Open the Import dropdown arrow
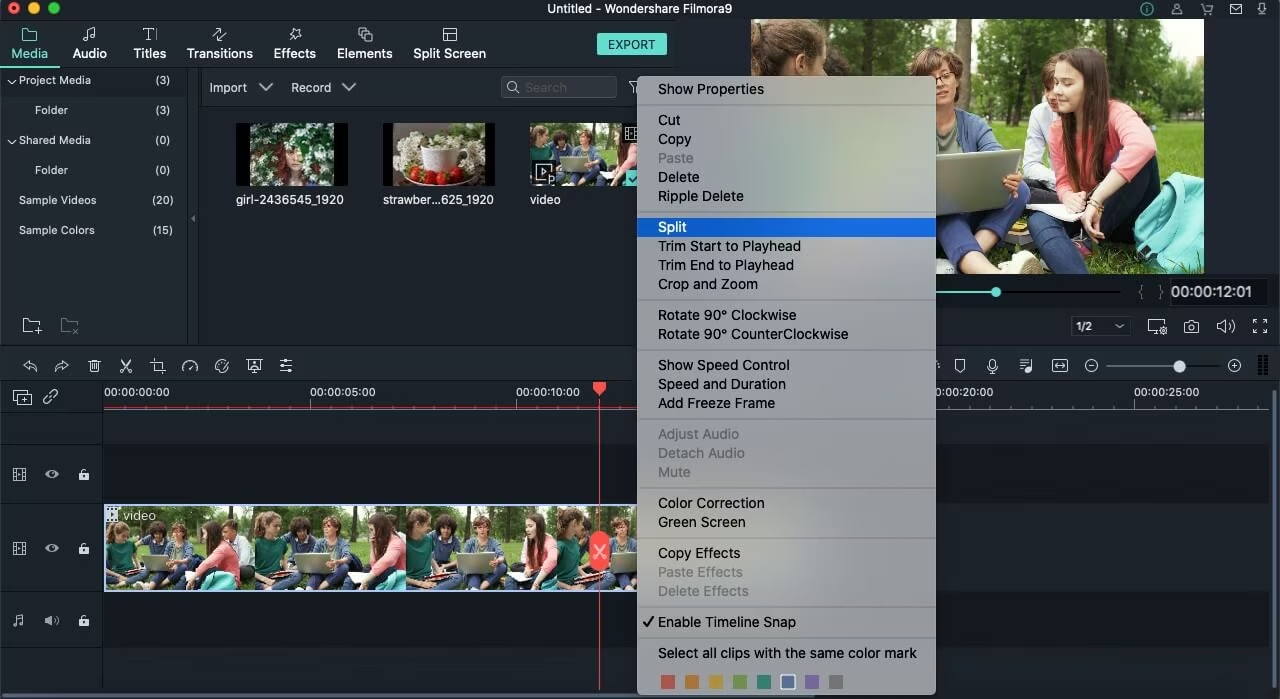The height and width of the screenshot is (699, 1280). tap(267, 87)
